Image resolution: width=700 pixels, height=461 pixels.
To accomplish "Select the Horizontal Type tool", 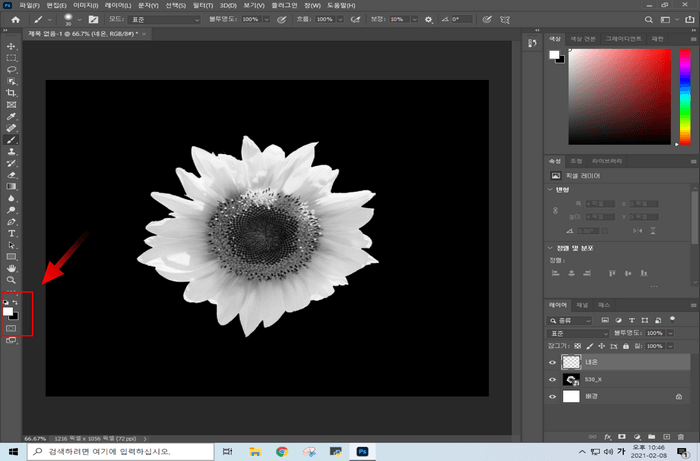I will (12, 232).
